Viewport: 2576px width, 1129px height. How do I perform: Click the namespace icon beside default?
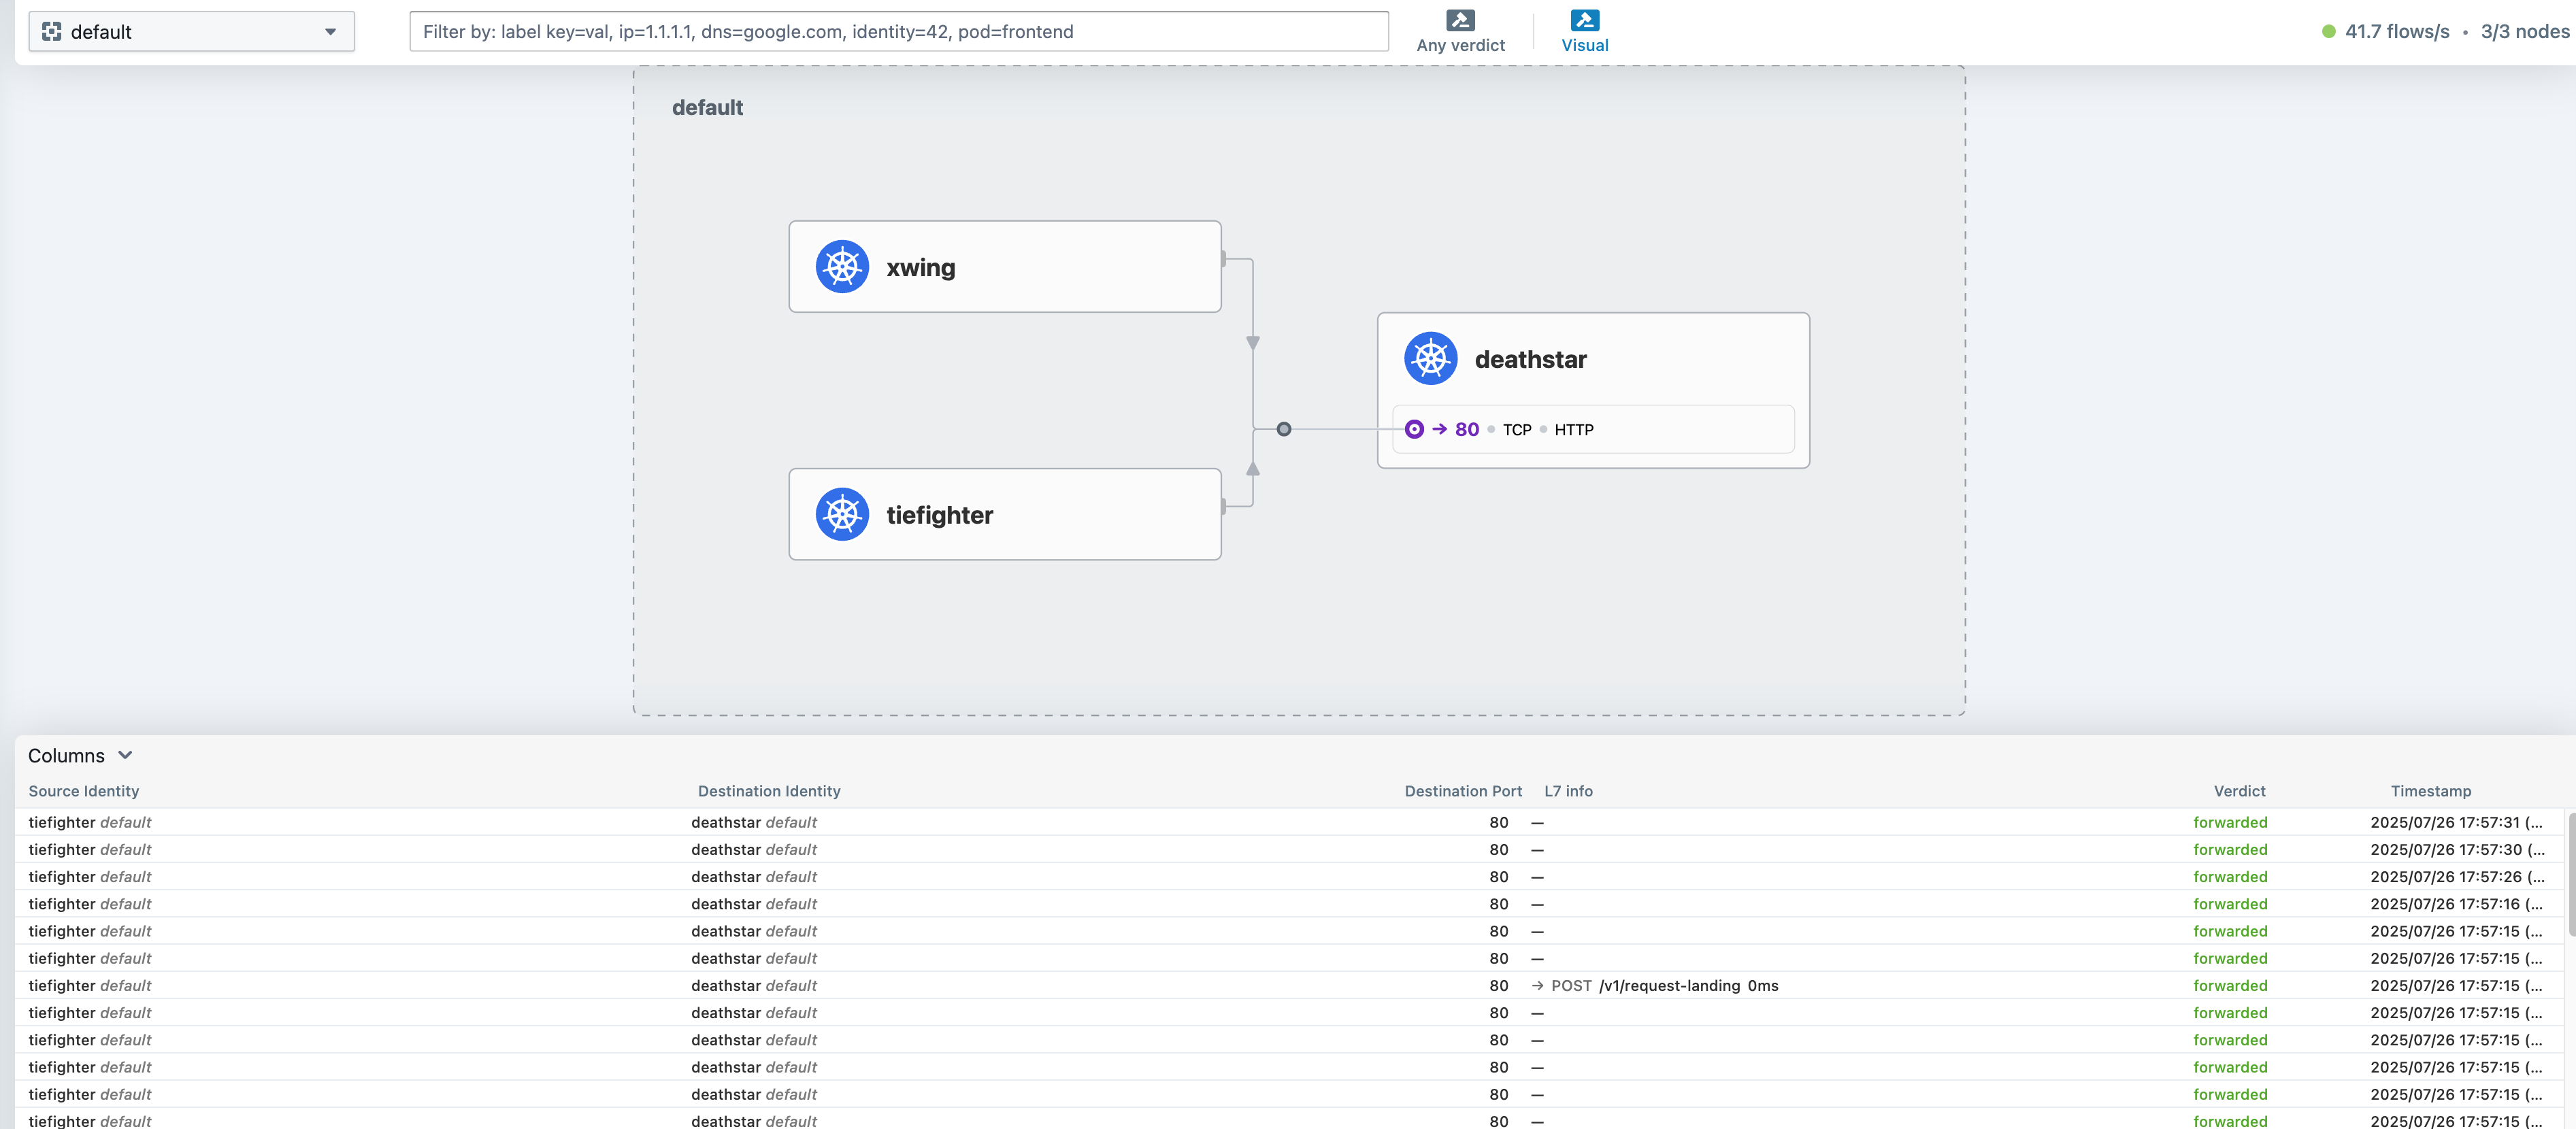pyautogui.click(x=52, y=32)
